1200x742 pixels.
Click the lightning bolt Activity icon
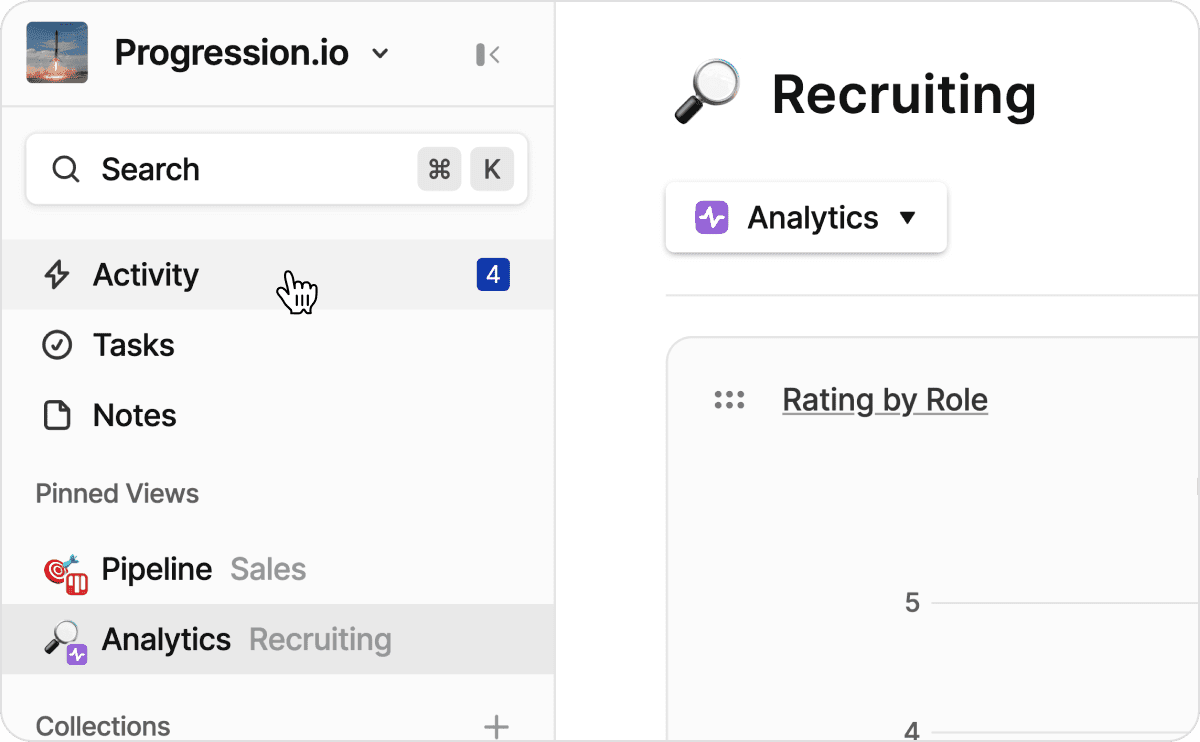point(57,275)
